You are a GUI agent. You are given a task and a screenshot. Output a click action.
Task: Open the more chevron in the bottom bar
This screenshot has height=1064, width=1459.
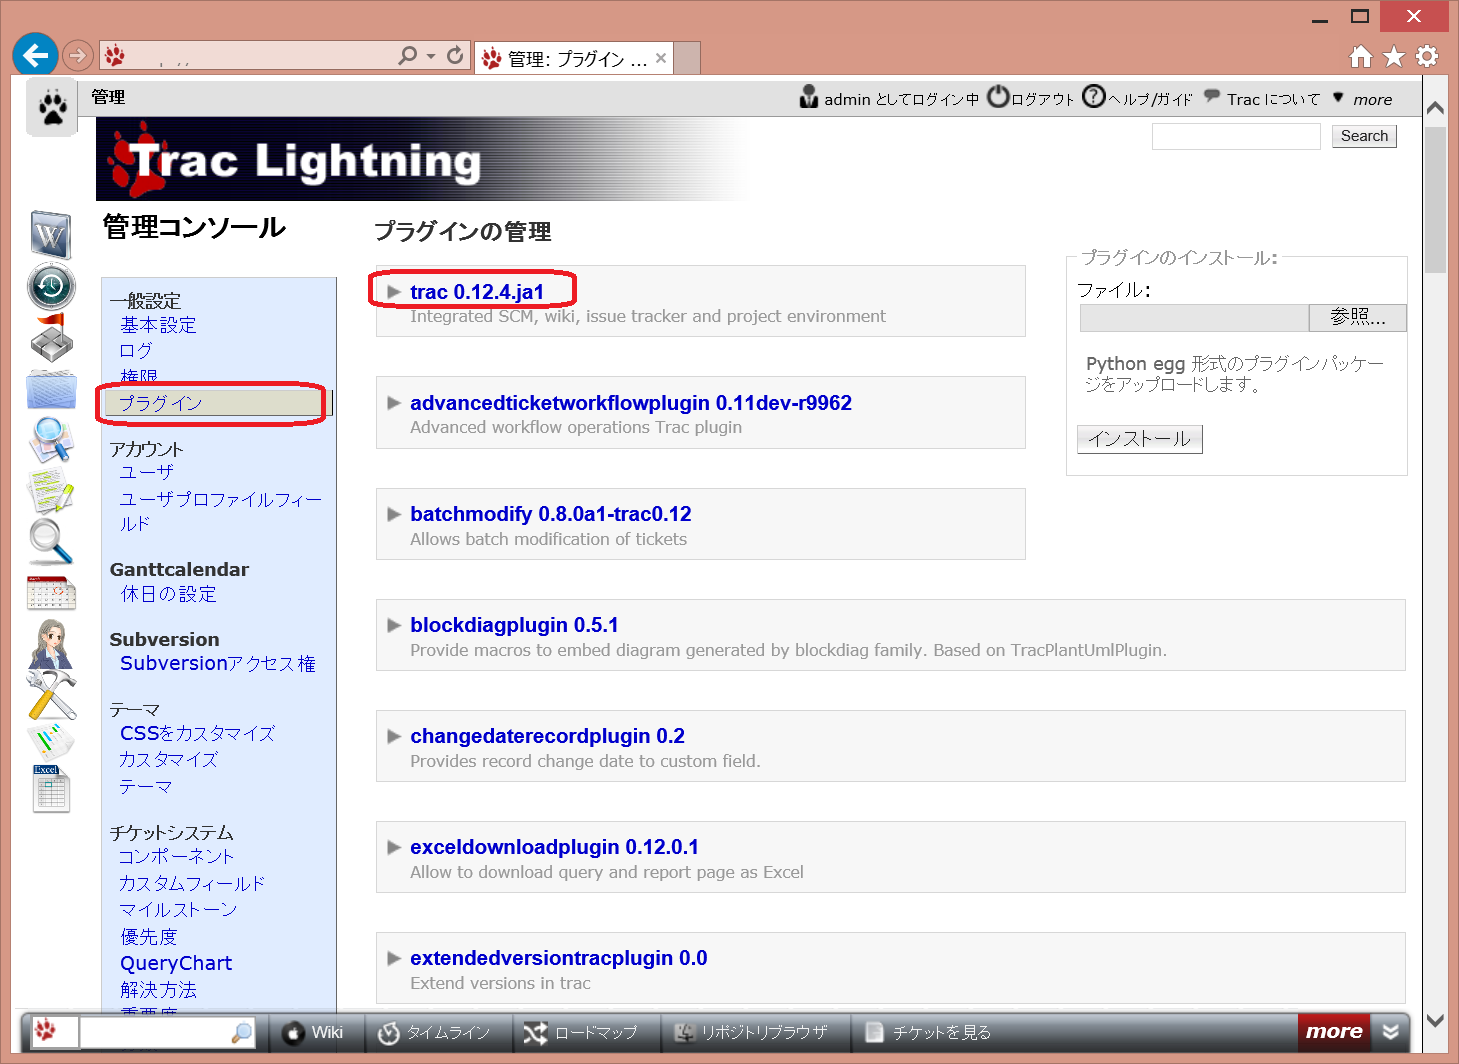coord(1392,1031)
